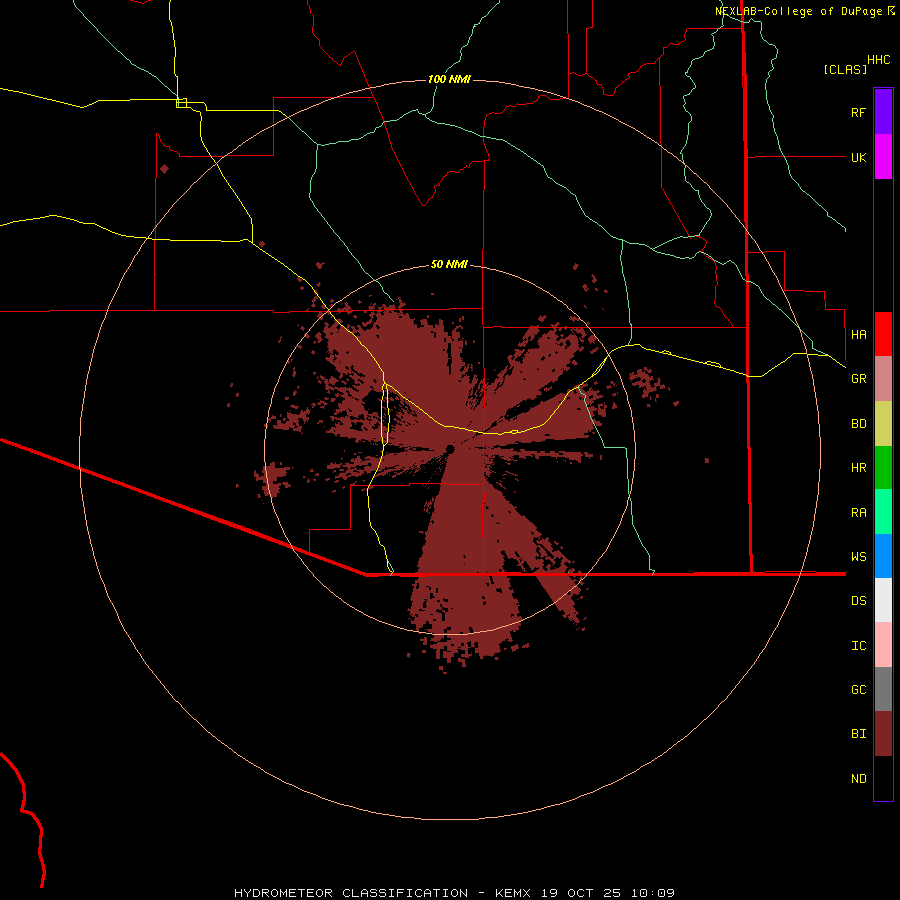Click the radar site center dot

coord(450,448)
